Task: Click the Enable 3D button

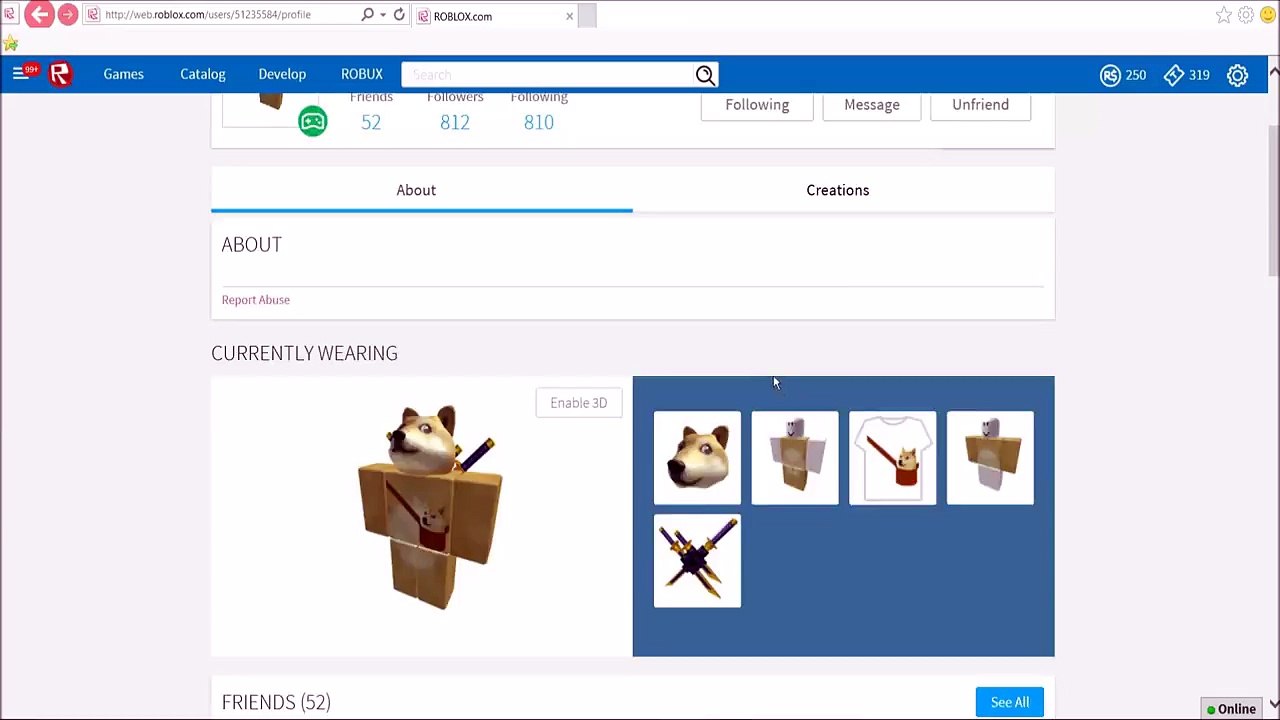Action: point(579,403)
